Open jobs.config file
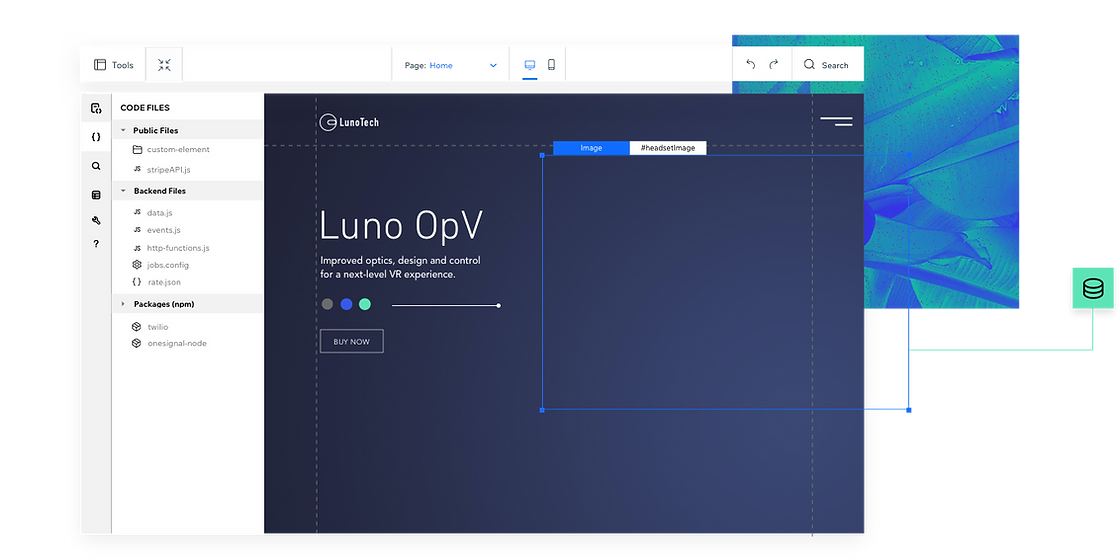Screen dimensions: 1120x560 pos(168,265)
